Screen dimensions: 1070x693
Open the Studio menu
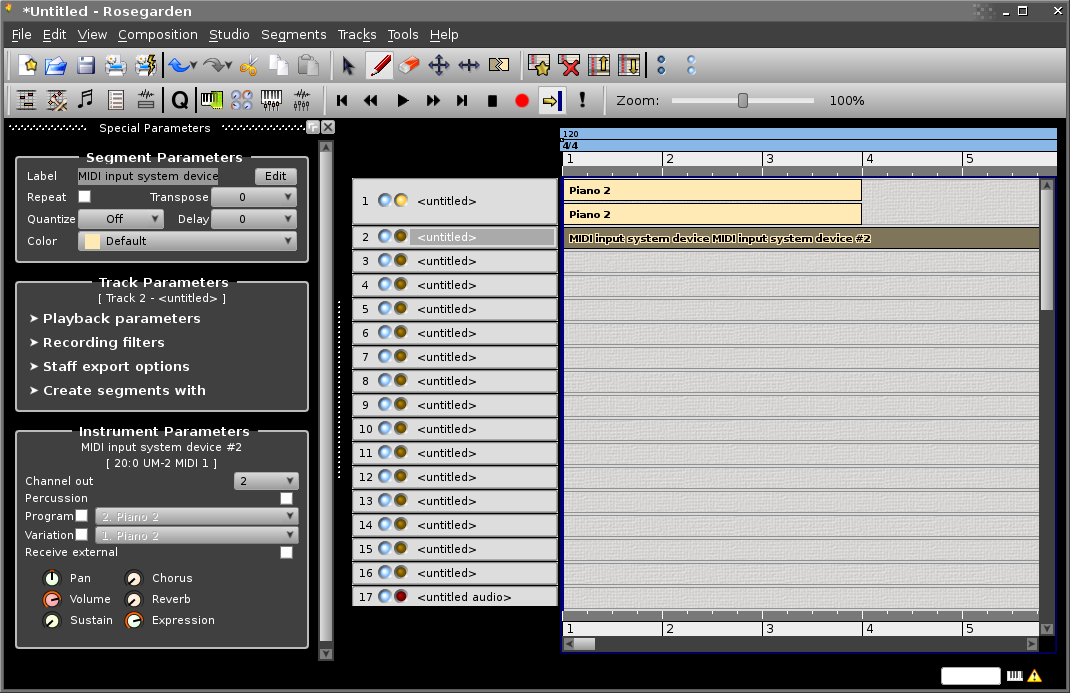pos(229,34)
